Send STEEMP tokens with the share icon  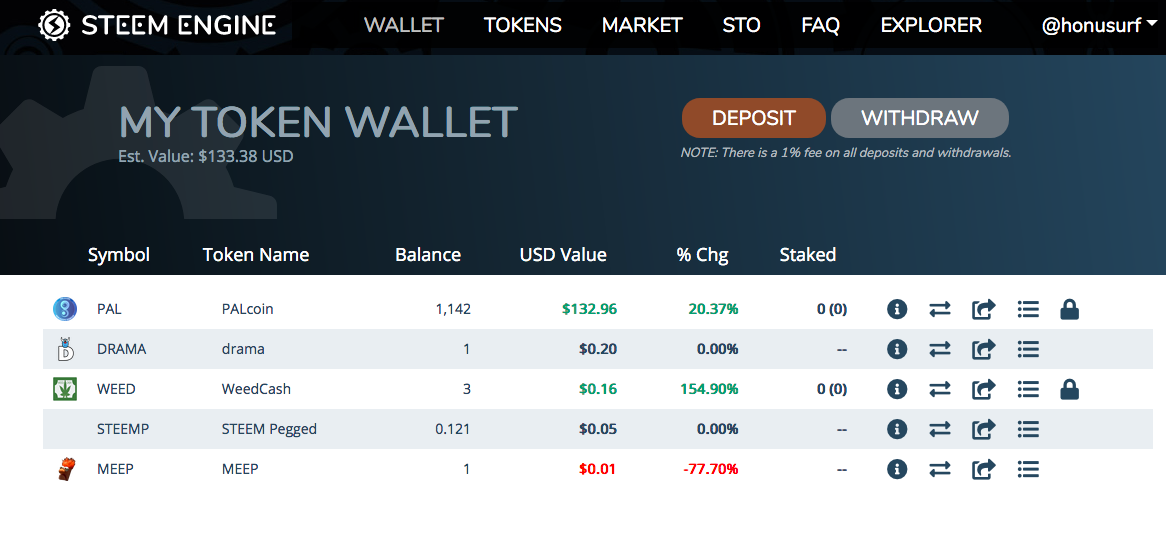(x=983, y=429)
